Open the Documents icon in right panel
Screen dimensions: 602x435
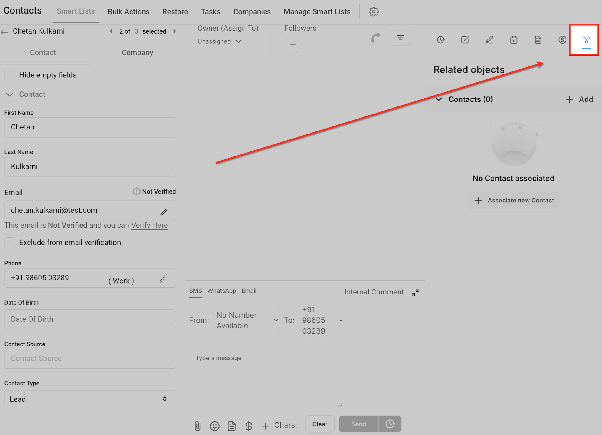point(538,40)
